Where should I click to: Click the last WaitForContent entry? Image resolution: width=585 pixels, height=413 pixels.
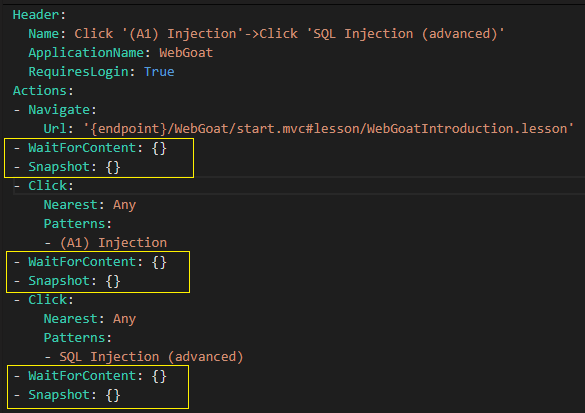[x=90, y=376]
